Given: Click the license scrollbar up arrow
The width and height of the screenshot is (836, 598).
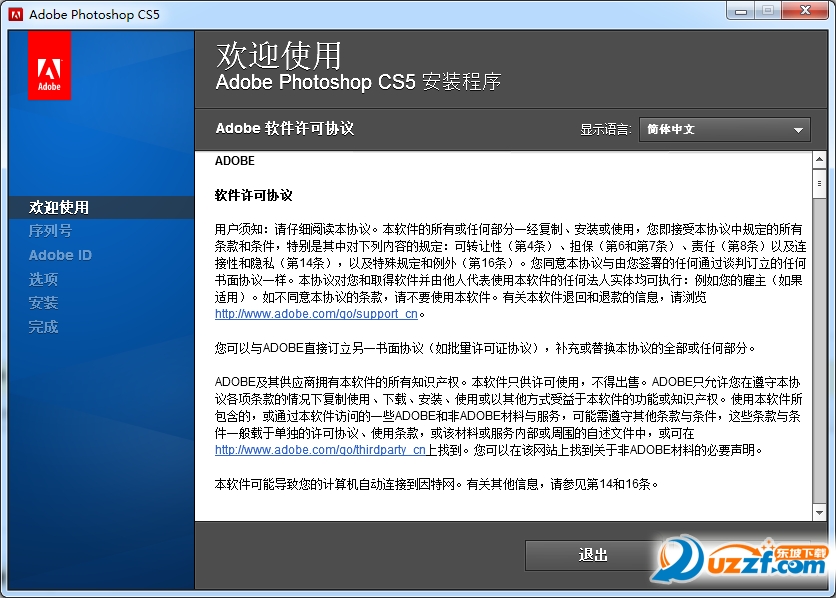Looking at the screenshot, I should point(819,160).
